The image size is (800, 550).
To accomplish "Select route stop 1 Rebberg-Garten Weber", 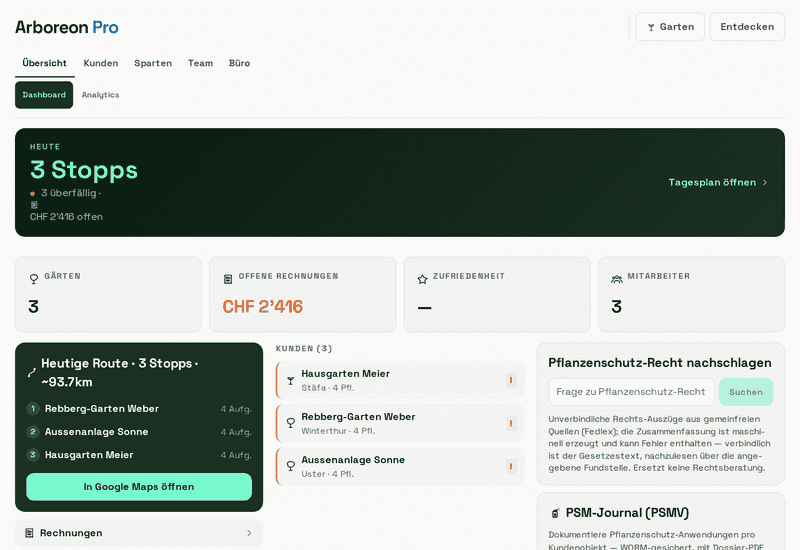I will click(x=139, y=409).
